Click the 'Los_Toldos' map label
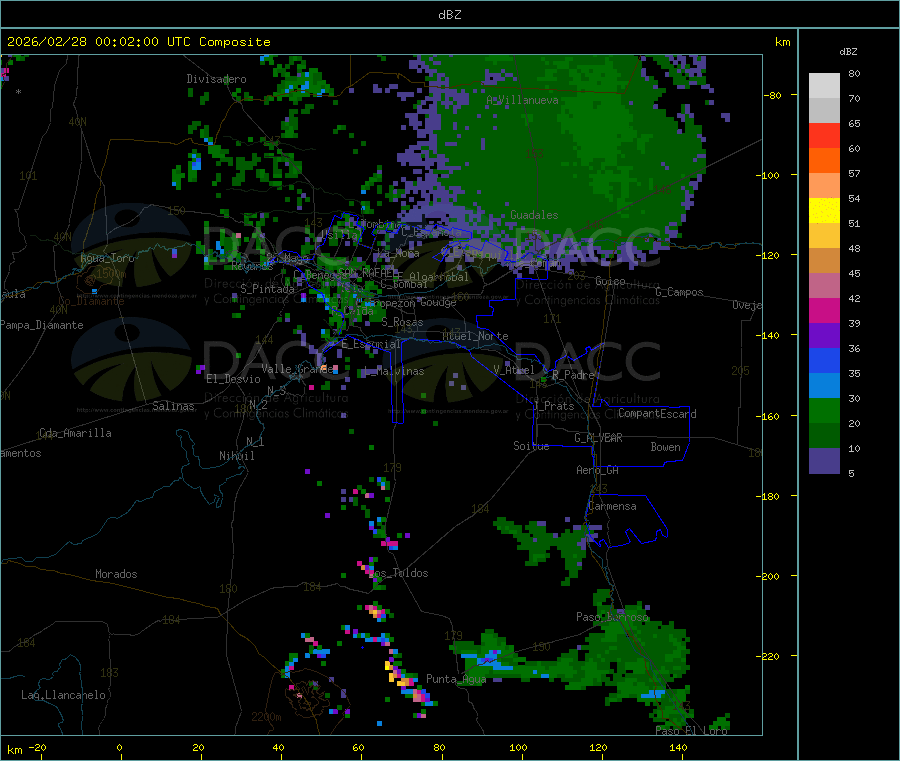Image resolution: width=900 pixels, height=761 pixels. [398, 573]
